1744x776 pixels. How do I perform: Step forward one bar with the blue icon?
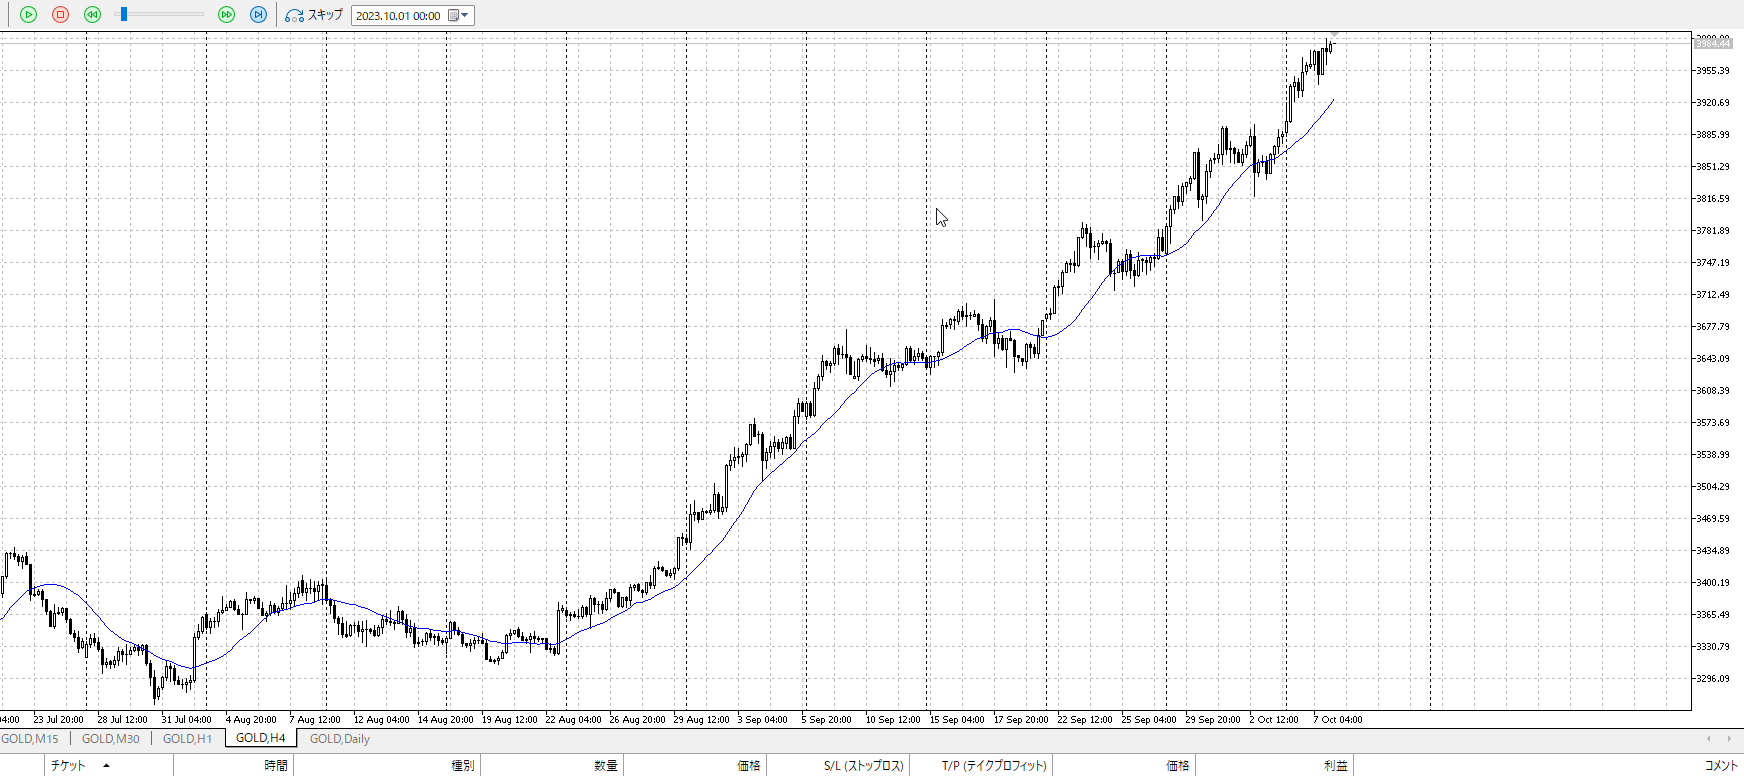pyautogui.click(x=258, y=15)
